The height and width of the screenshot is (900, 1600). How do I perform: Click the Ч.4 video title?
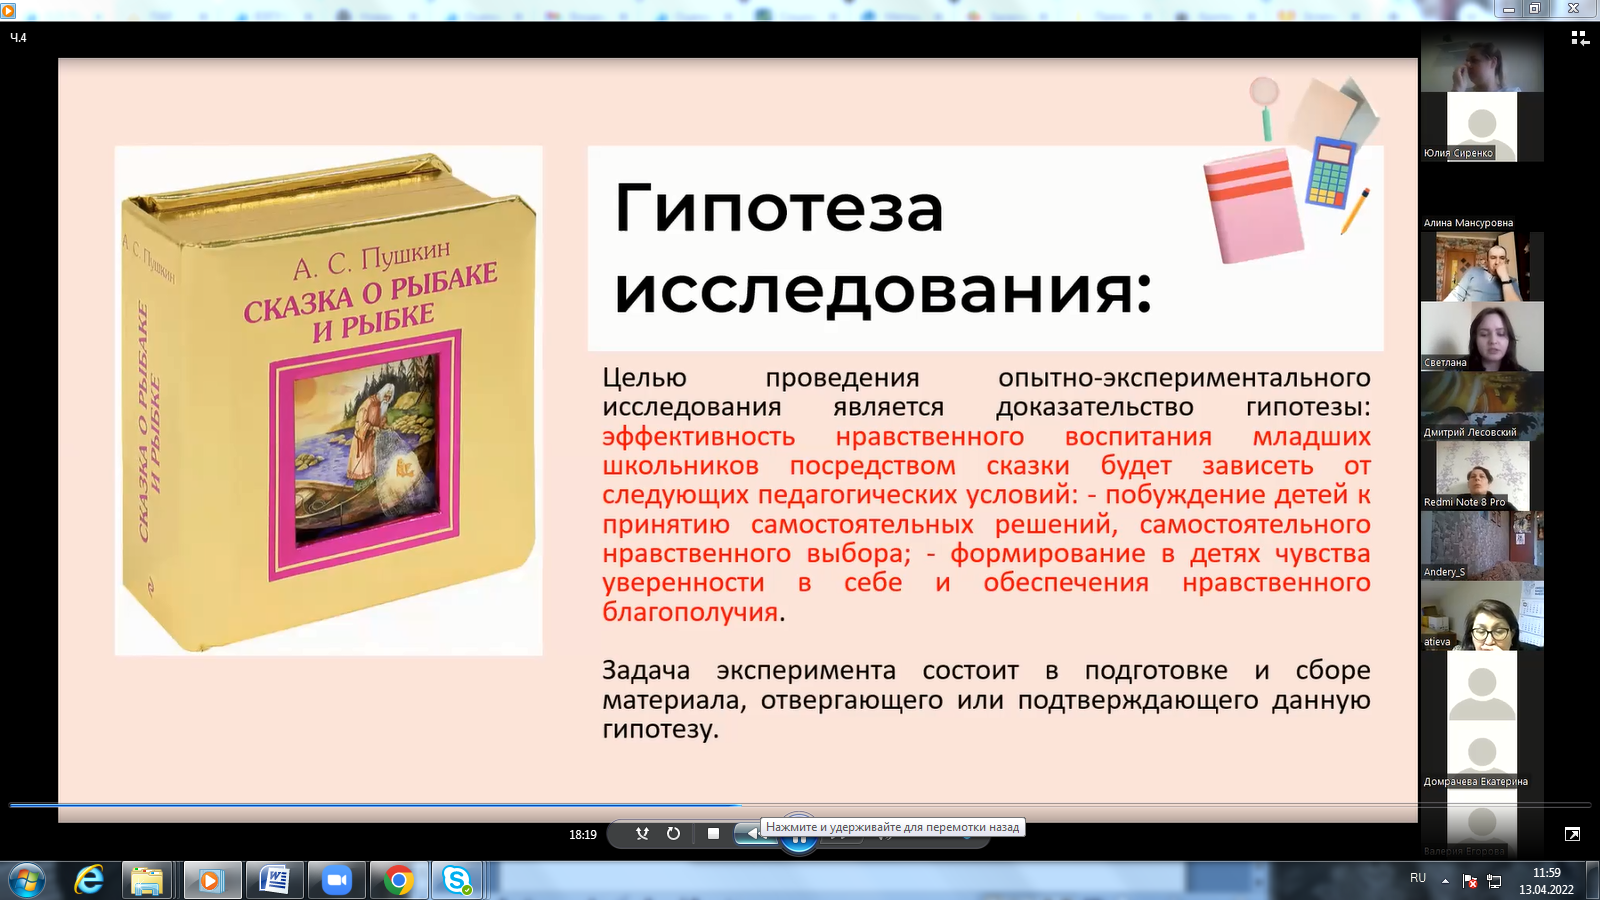pyautogui.click(x=18, y=37)
